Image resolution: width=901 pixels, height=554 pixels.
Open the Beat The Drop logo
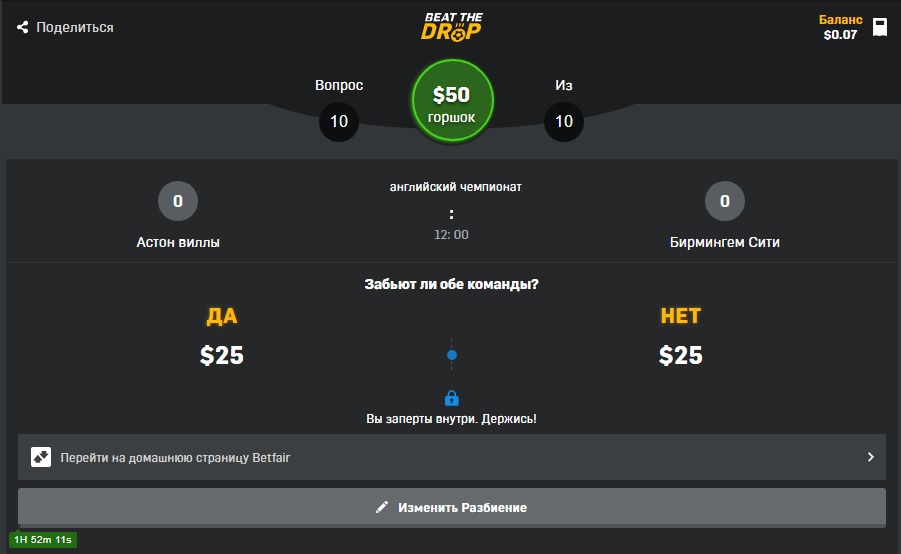coord(452,27)
